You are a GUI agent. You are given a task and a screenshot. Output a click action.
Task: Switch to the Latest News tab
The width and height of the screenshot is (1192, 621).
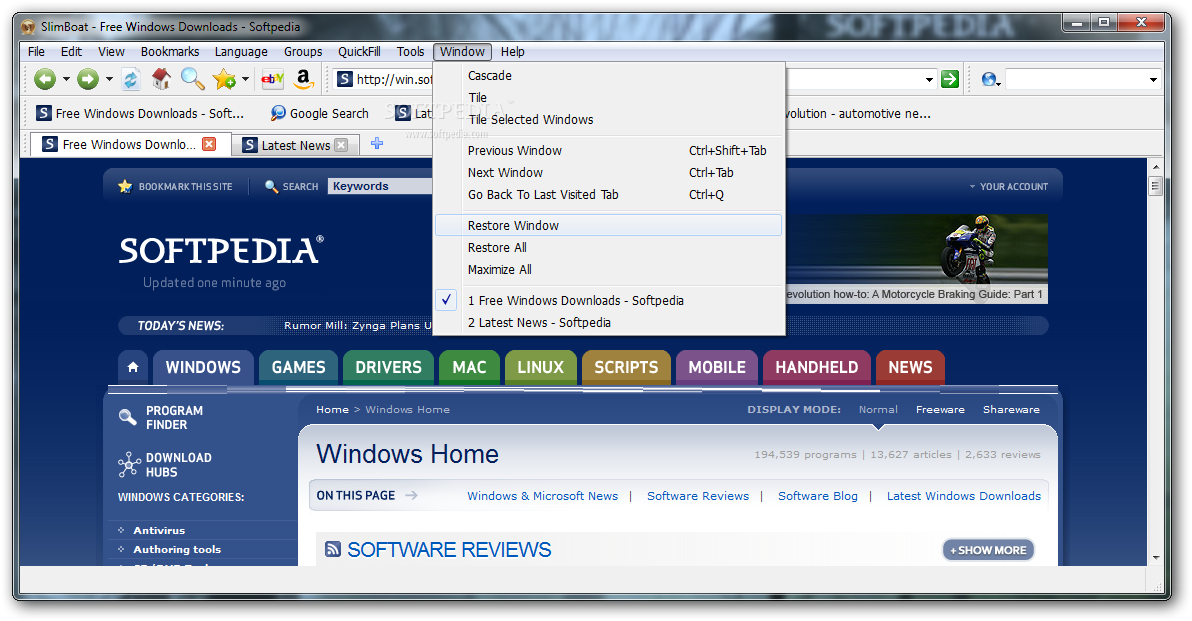[295, 145]
